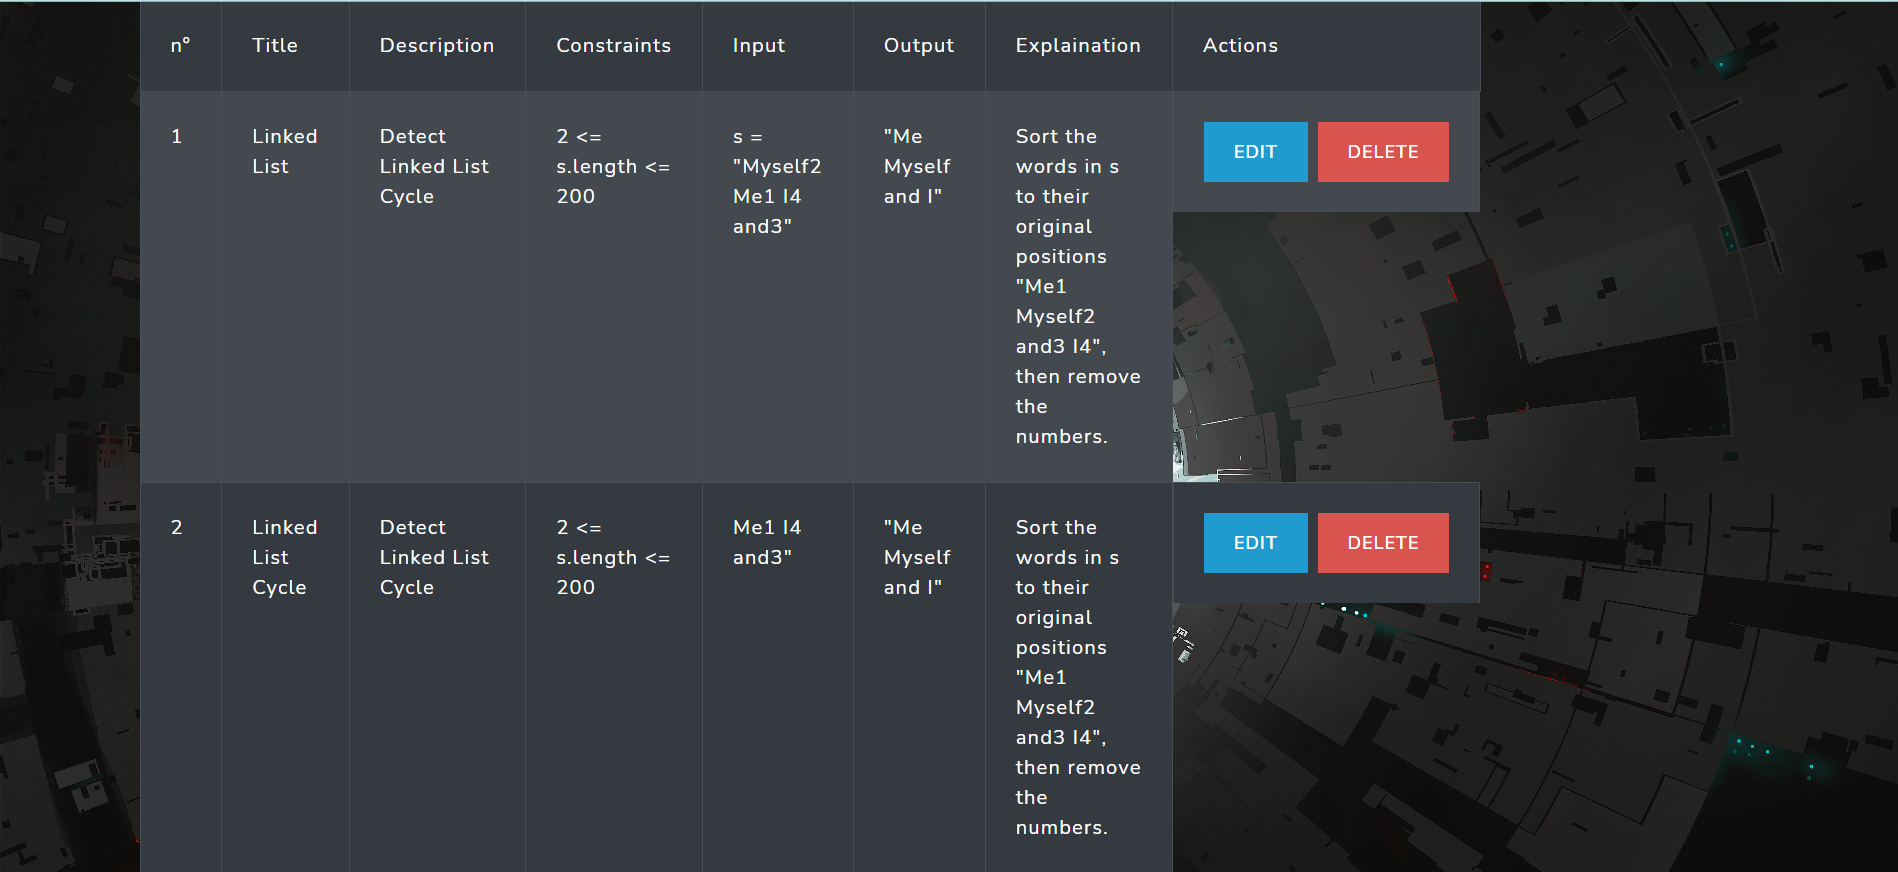The width and height of the screenshot is (1898, 872).
Task: Click row 1 'Detect Linked List Cycle' description
Action: 434,166
